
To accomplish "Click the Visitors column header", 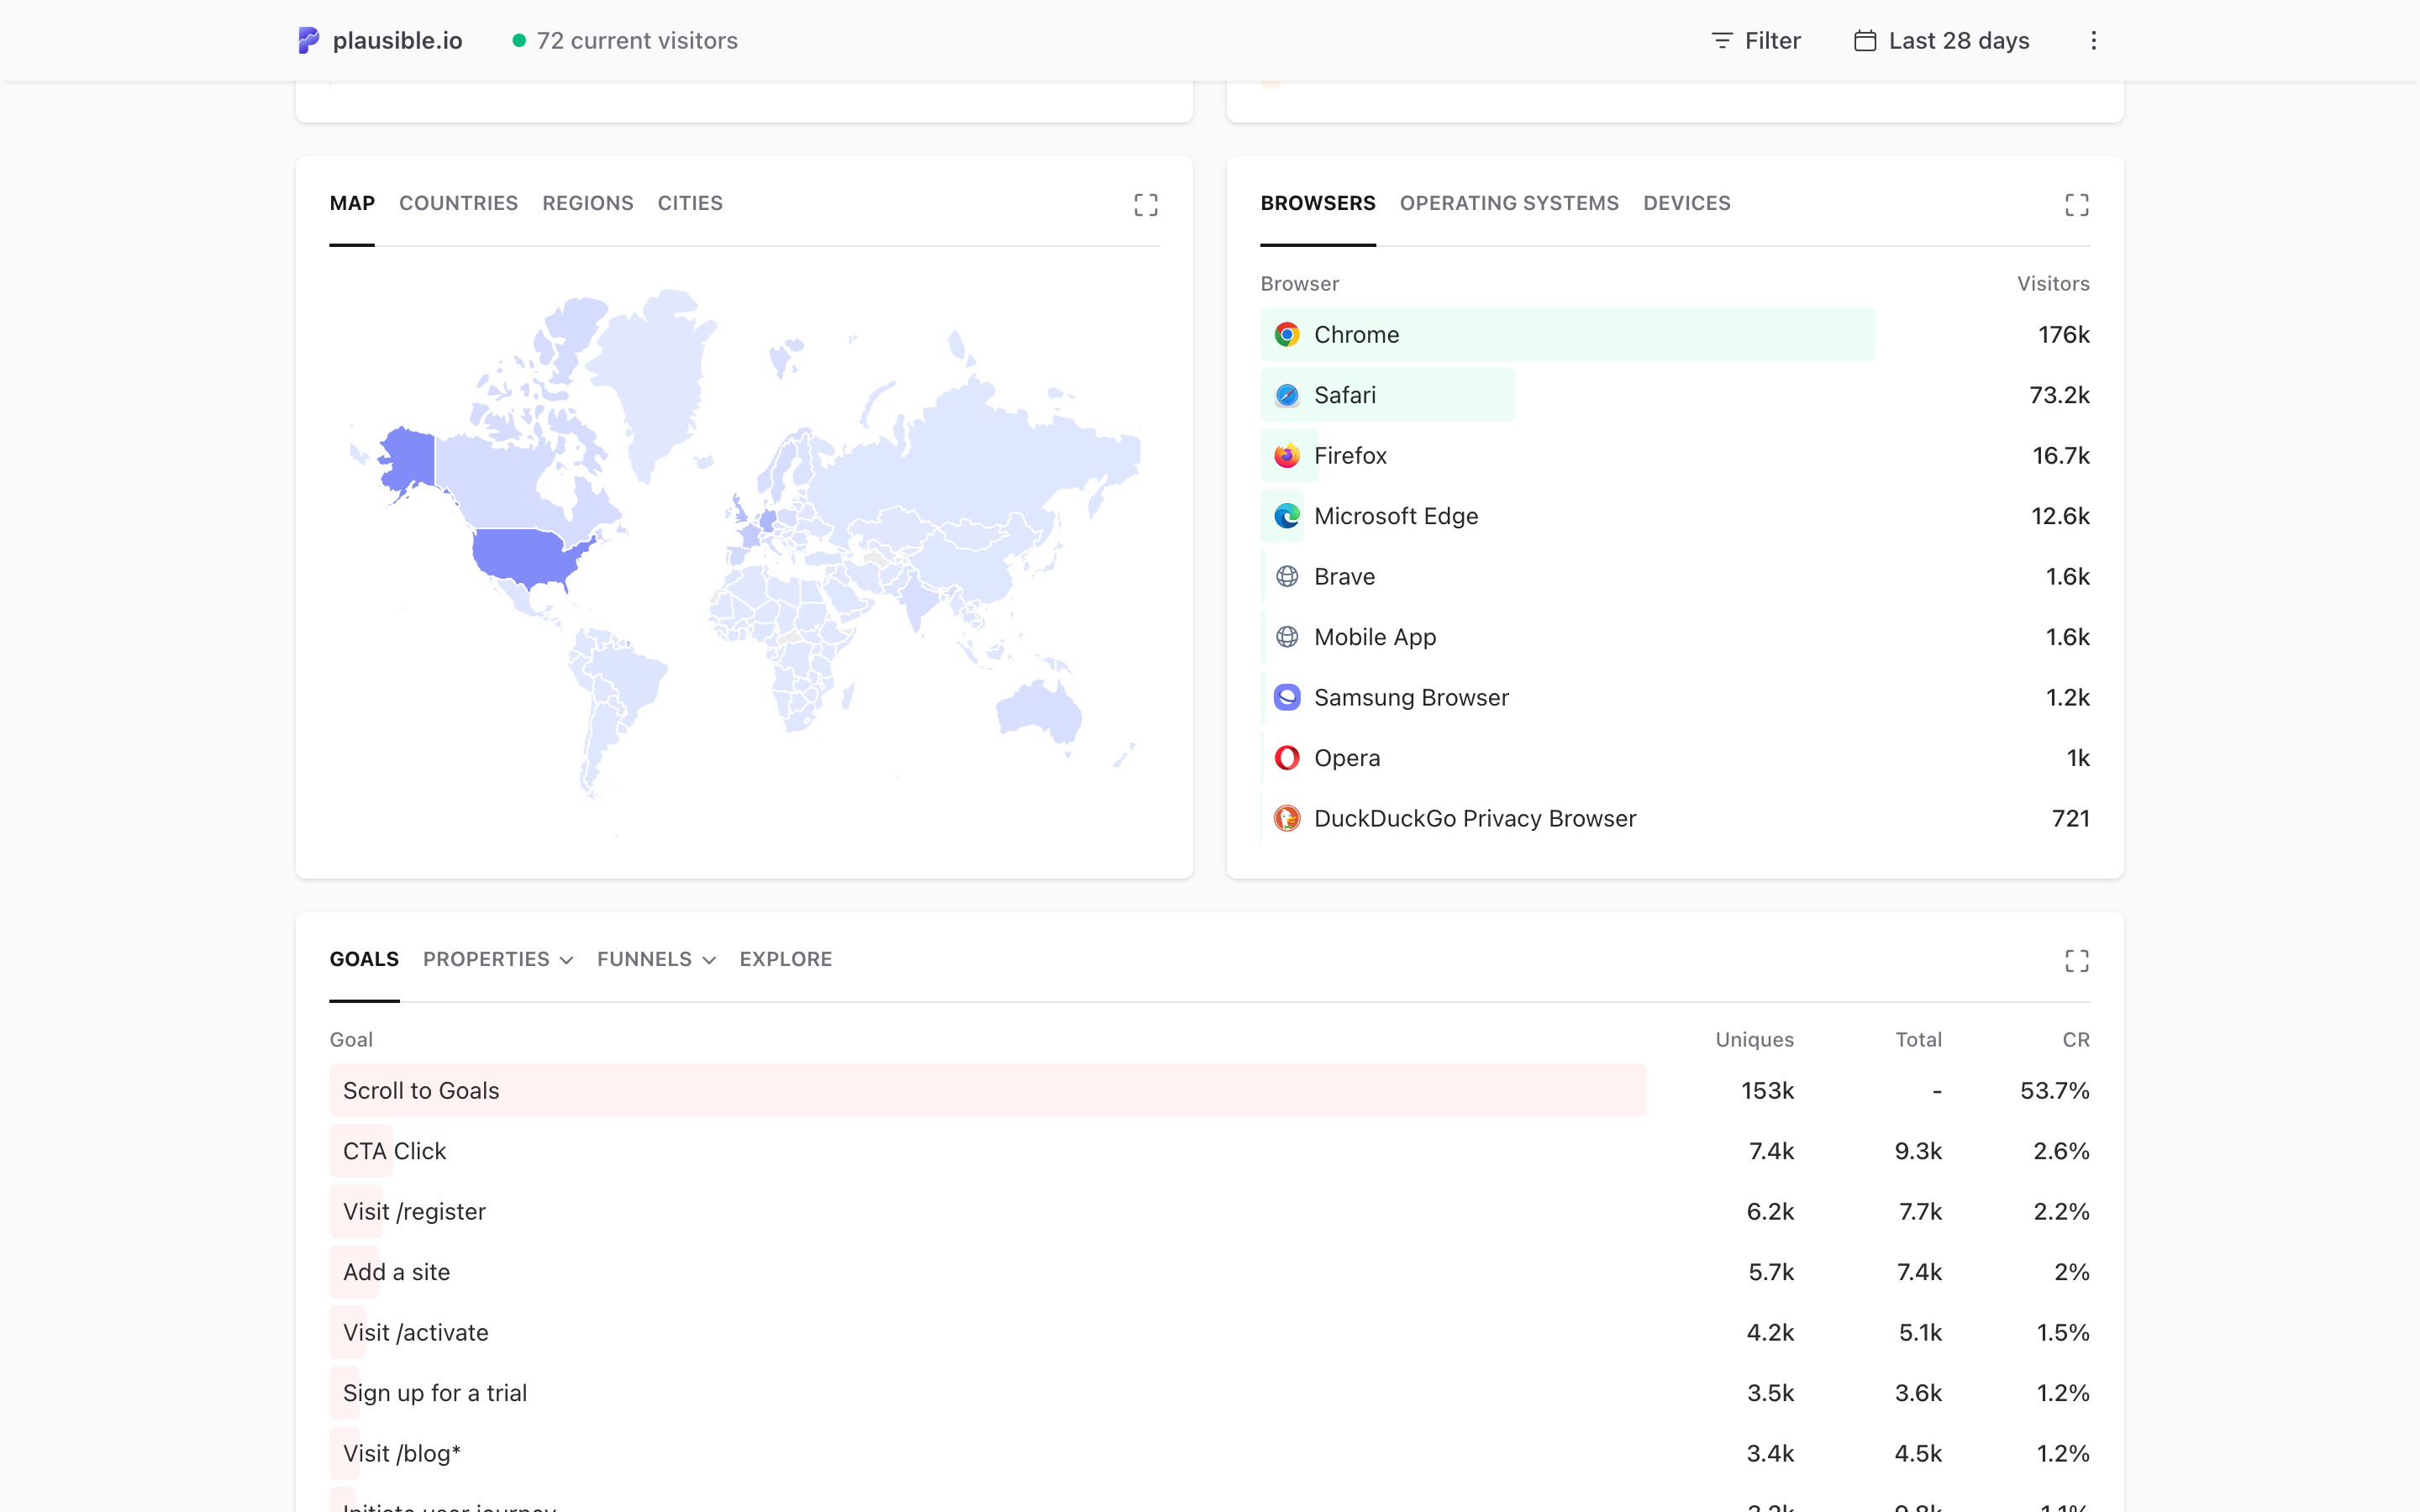I will click(2053, 284).
